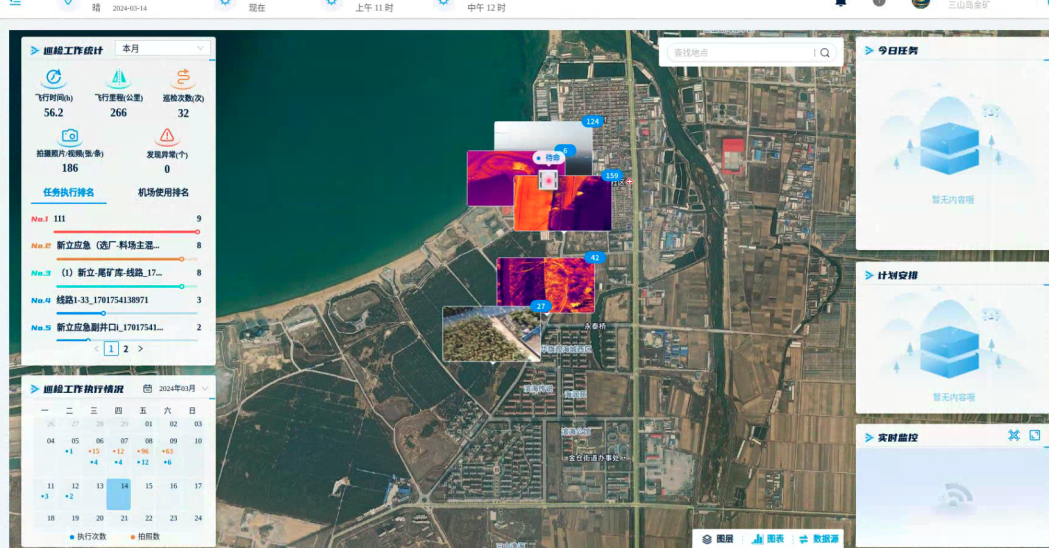Toggle the 图表 charts button

768,539
